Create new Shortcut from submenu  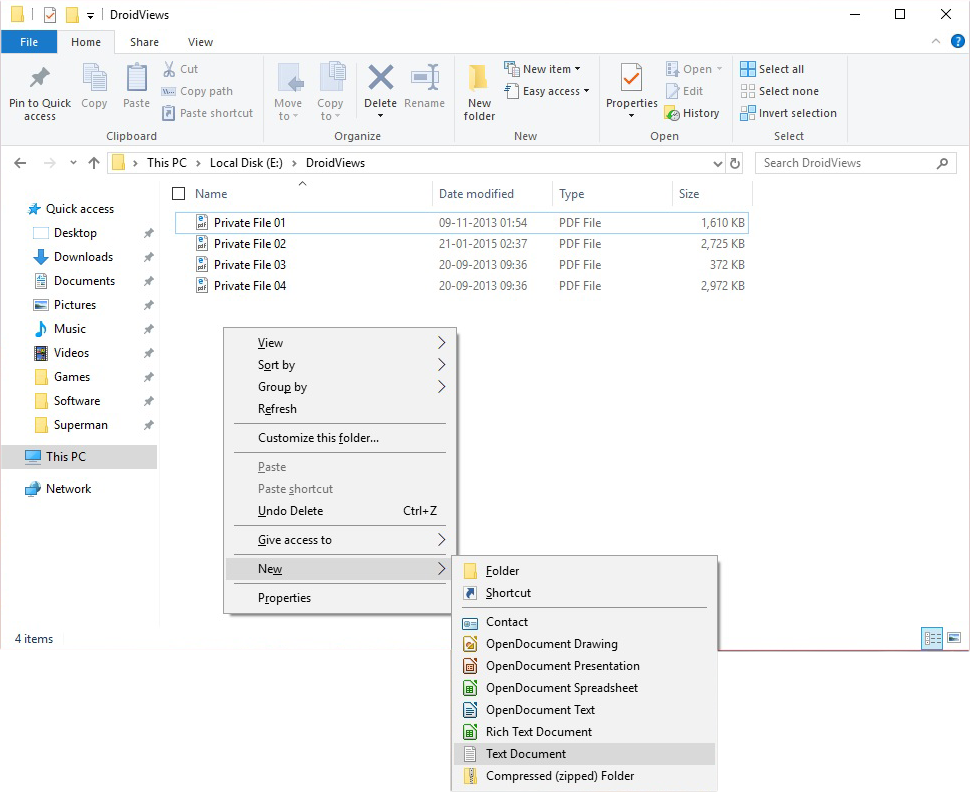[585, 593]
